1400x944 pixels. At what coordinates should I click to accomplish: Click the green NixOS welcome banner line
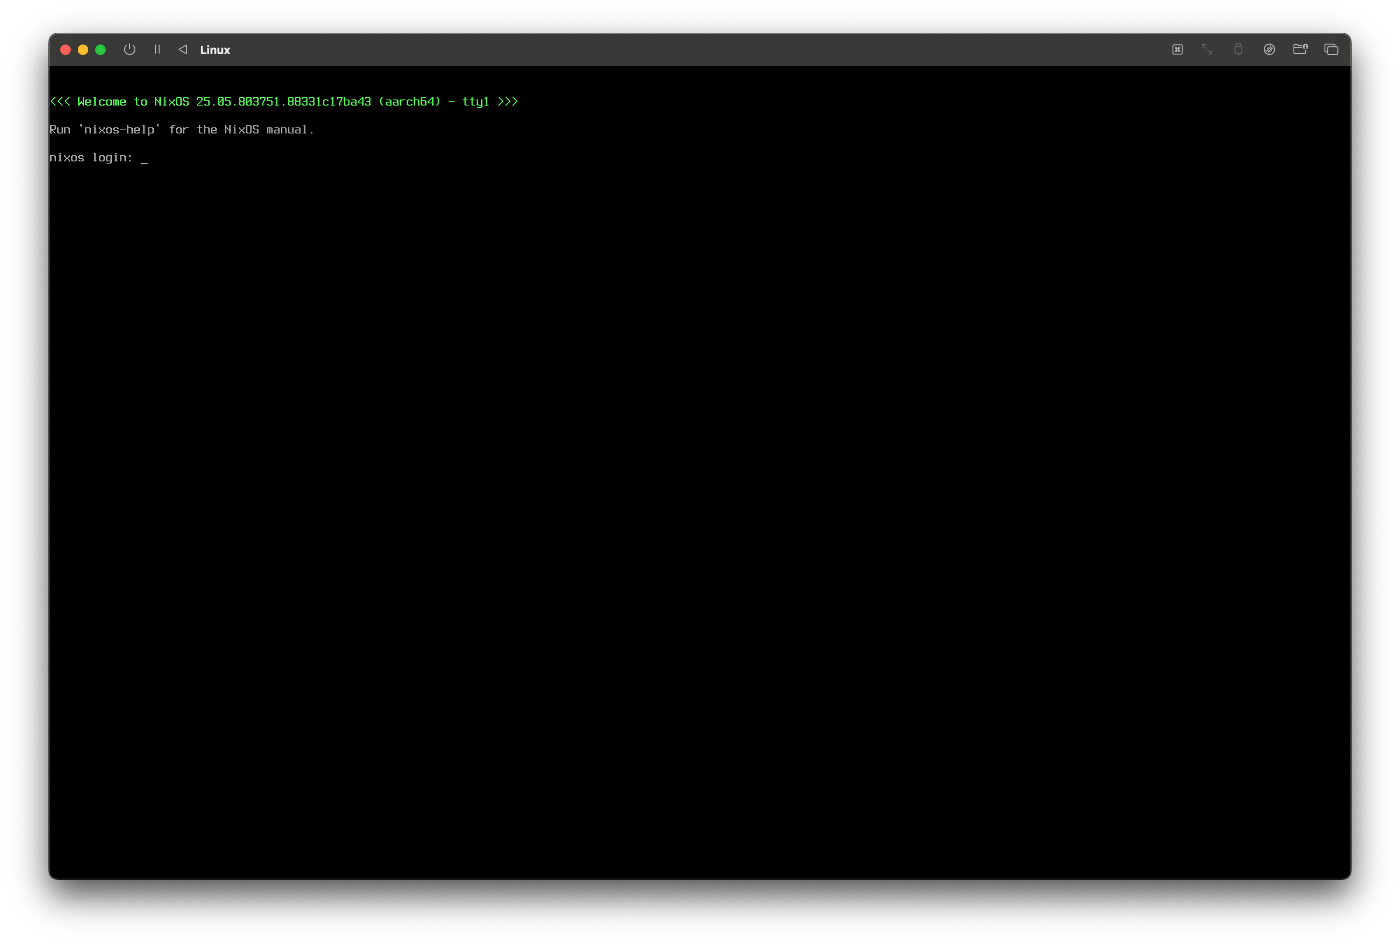284,102
